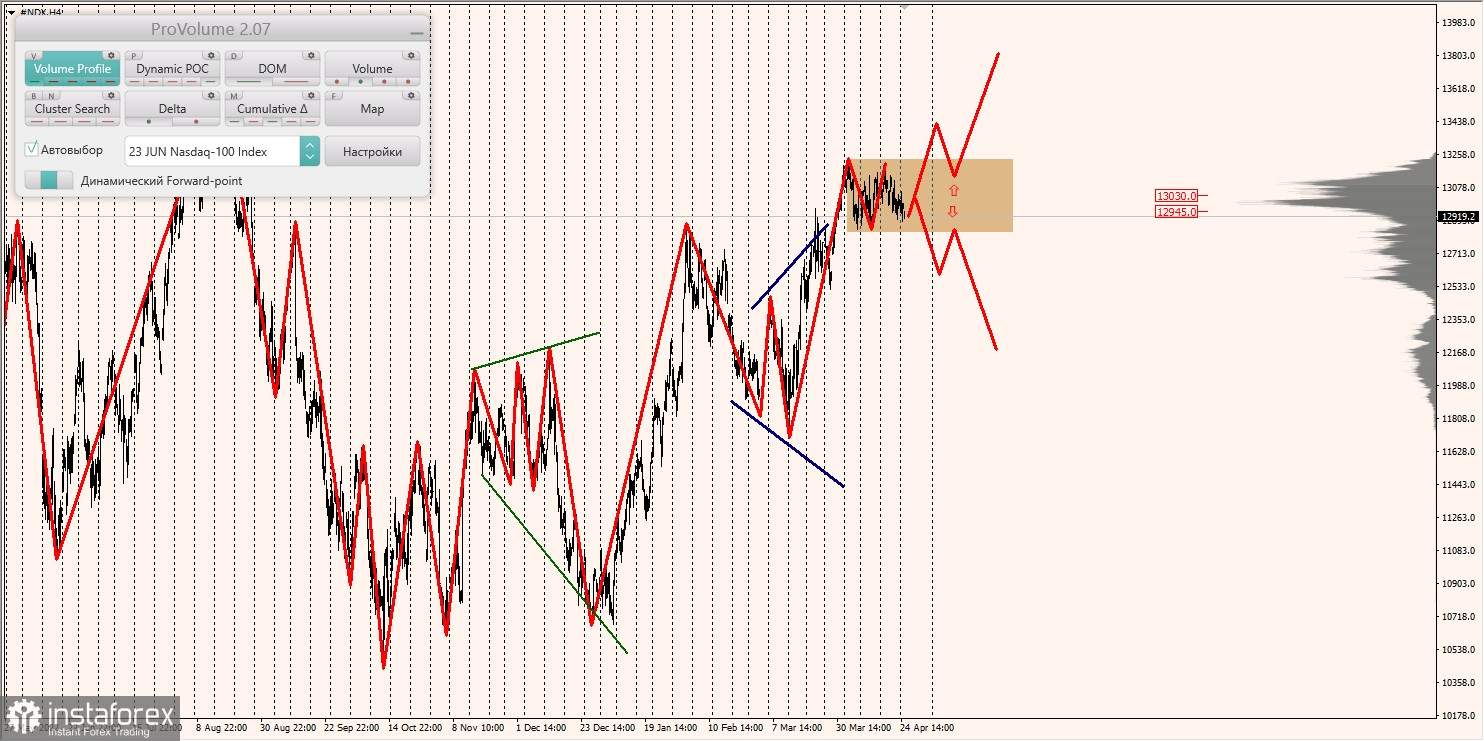
Task: Open Dynamic POC gear settings
Action: tap(211, 56)
